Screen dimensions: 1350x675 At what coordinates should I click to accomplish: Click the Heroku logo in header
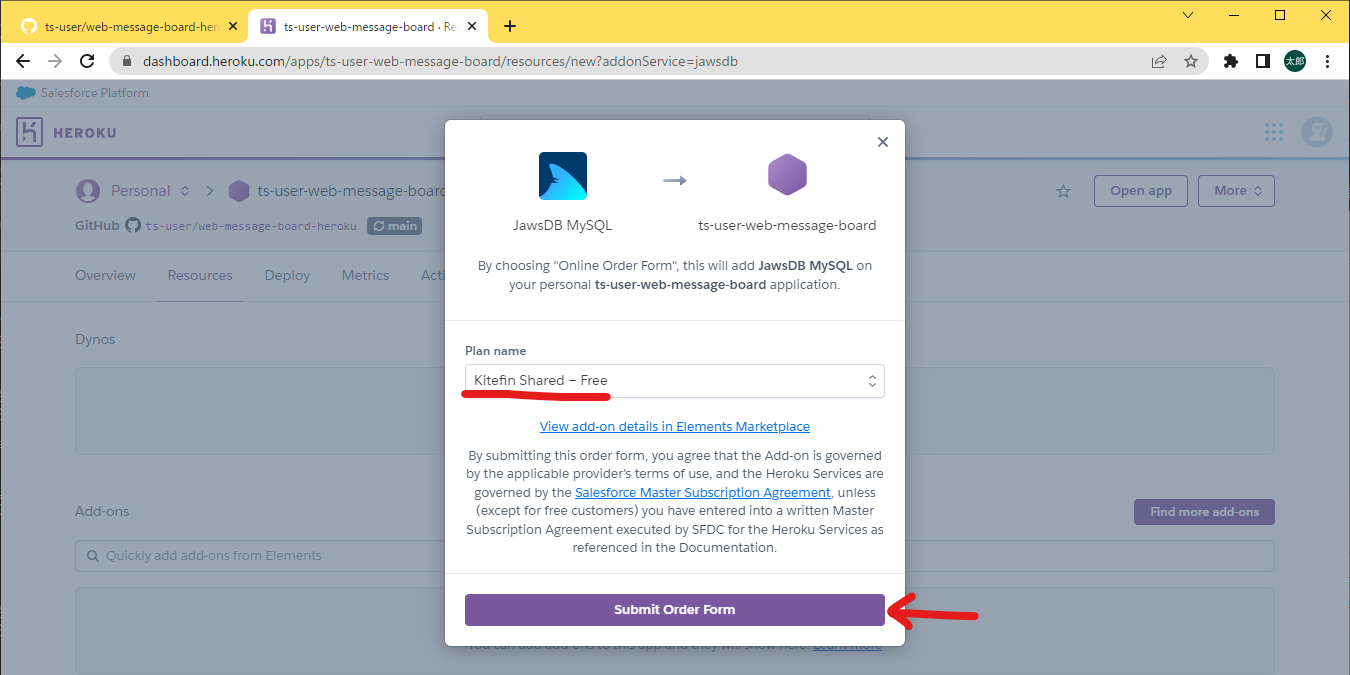click(66, 132)
